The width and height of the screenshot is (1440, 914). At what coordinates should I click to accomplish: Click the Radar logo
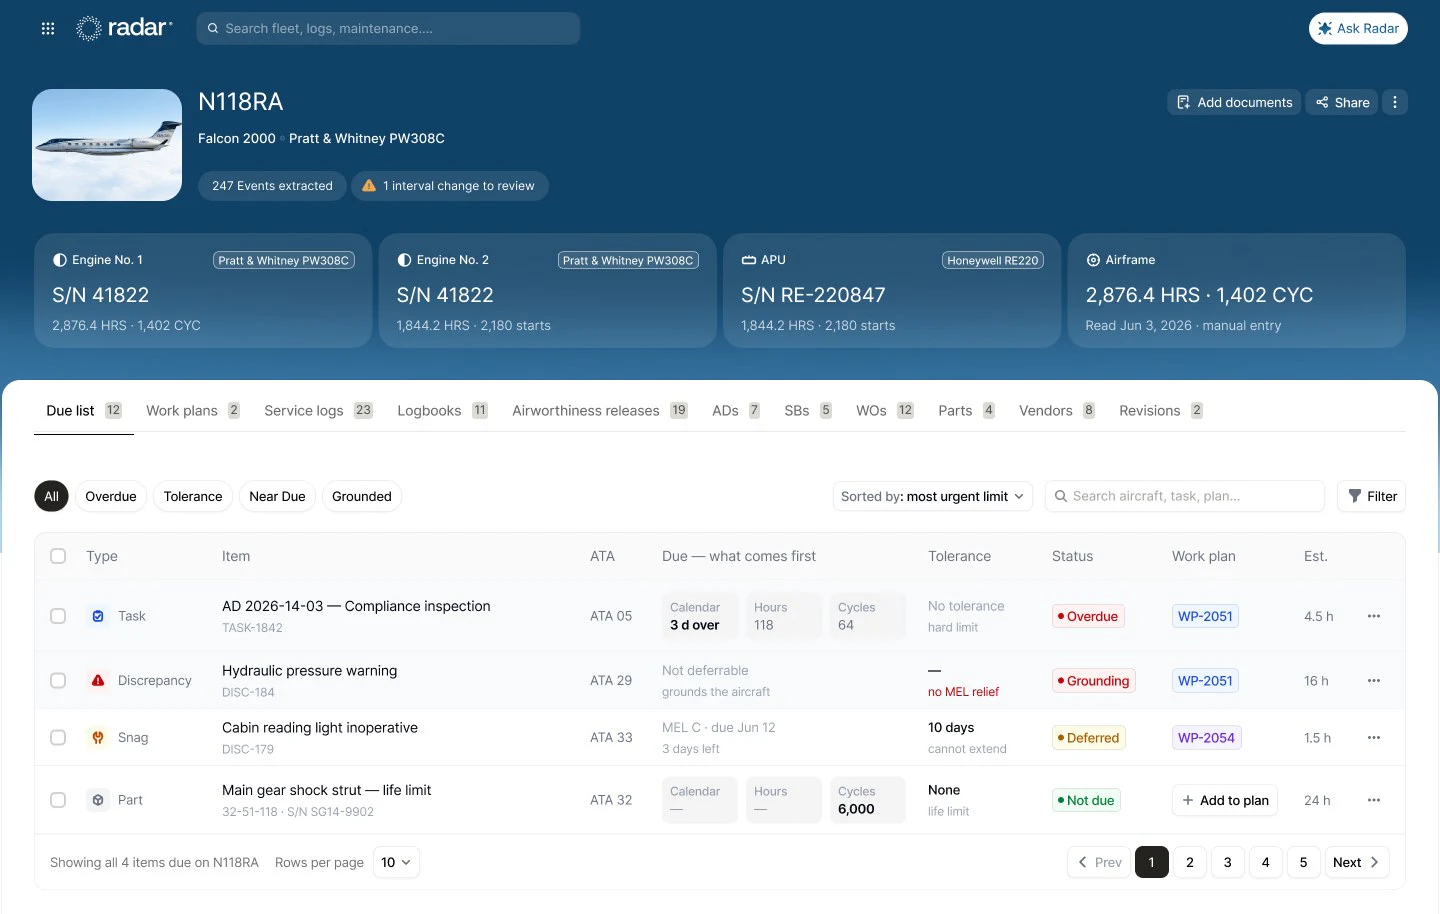pos(124,28)
